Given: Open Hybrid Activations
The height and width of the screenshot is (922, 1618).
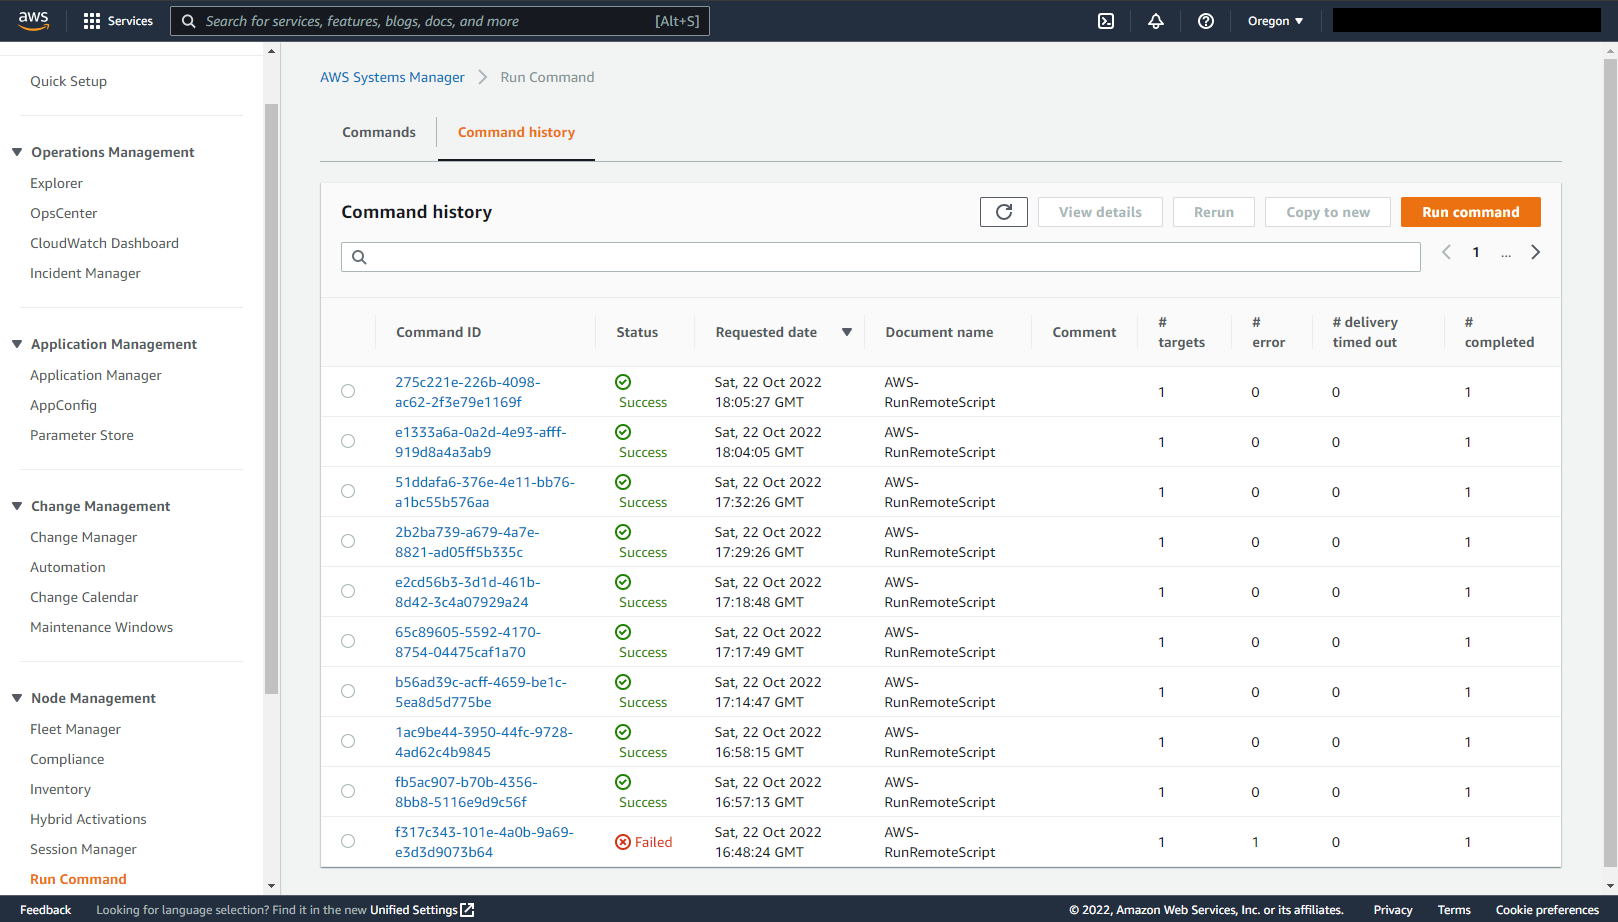Looking at the screenshot, I should 88,819.
